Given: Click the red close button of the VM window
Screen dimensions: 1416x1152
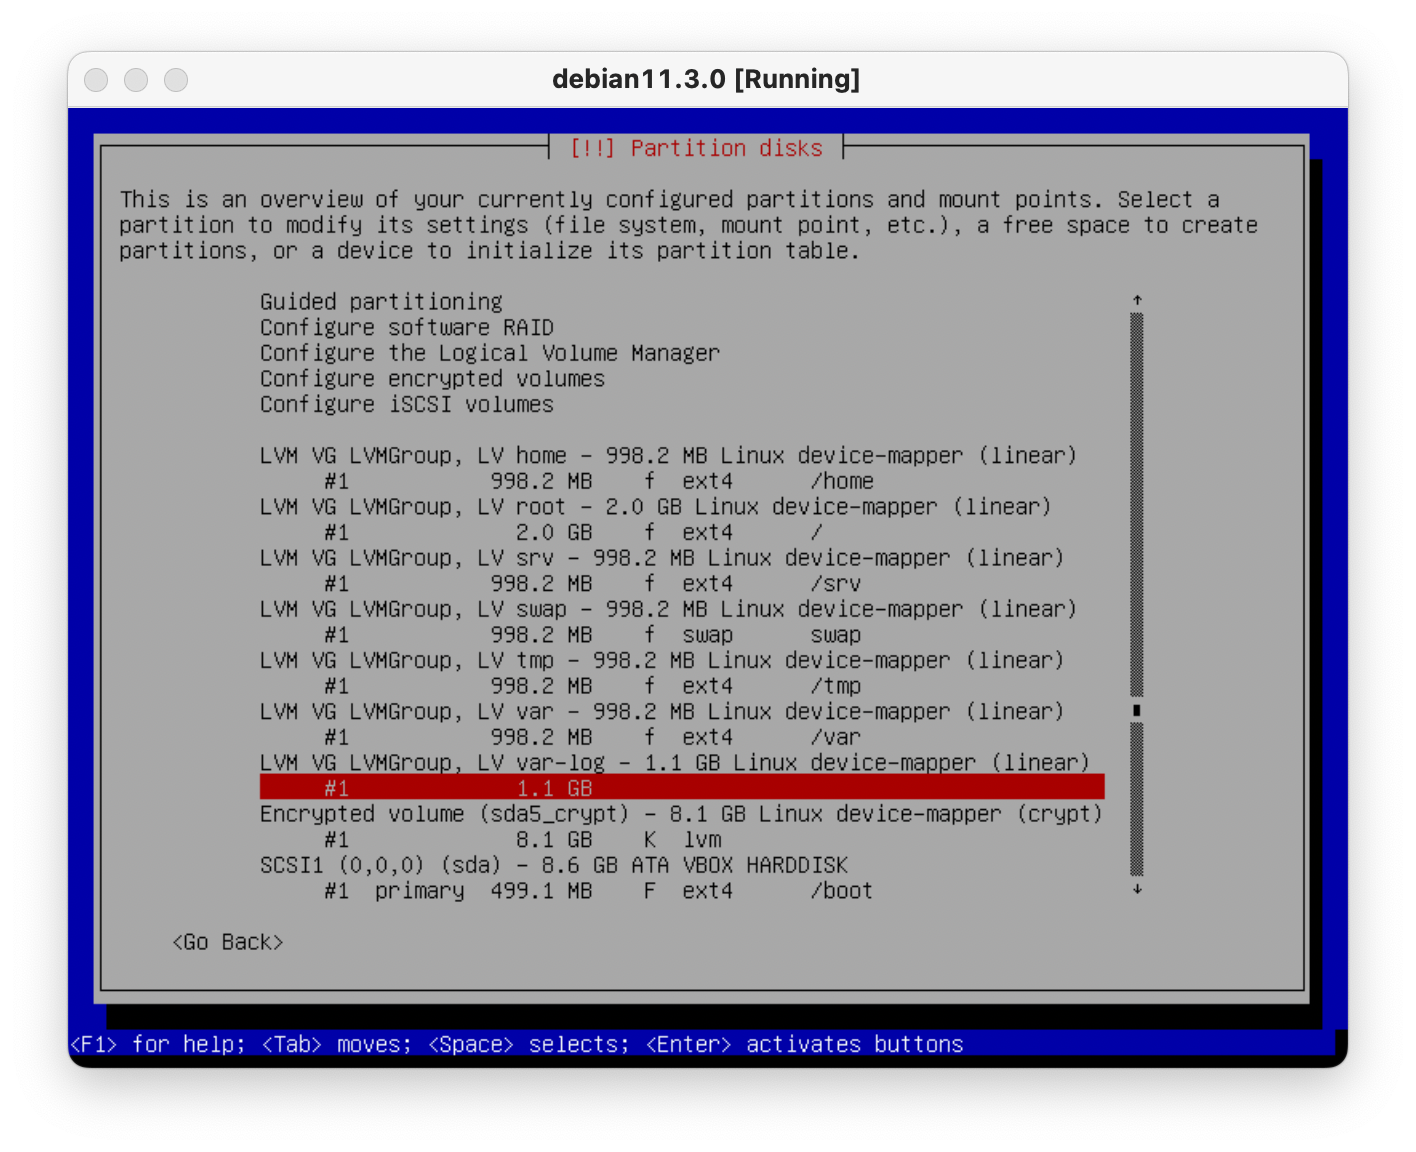Looking at the screenshot, I should (x=96, y=80).
